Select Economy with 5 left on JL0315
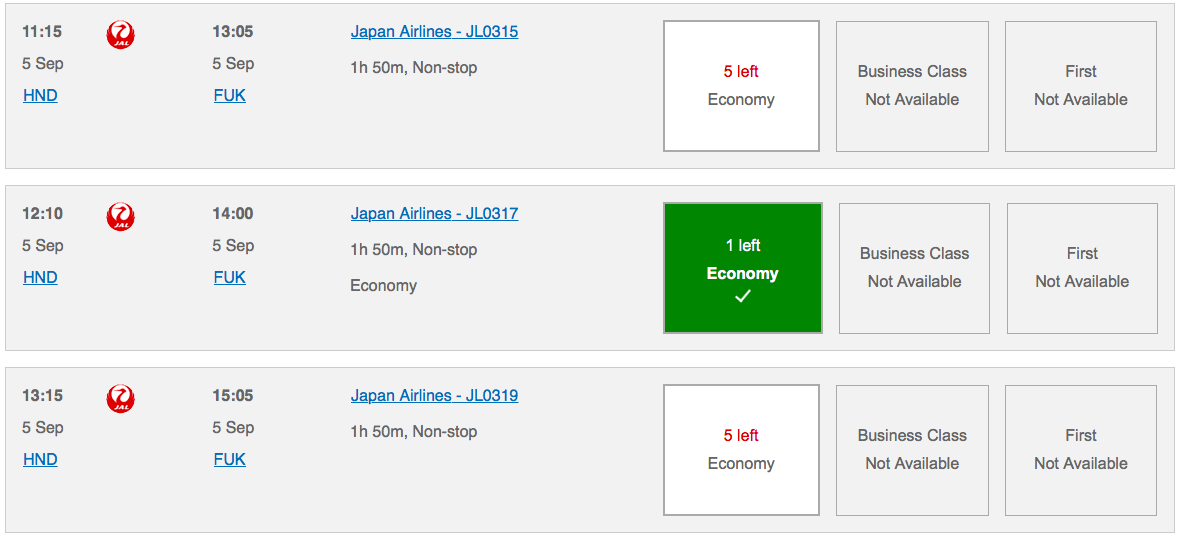Screen dimensions: 1180x540 pyautogui.click(x=741, y=86)
